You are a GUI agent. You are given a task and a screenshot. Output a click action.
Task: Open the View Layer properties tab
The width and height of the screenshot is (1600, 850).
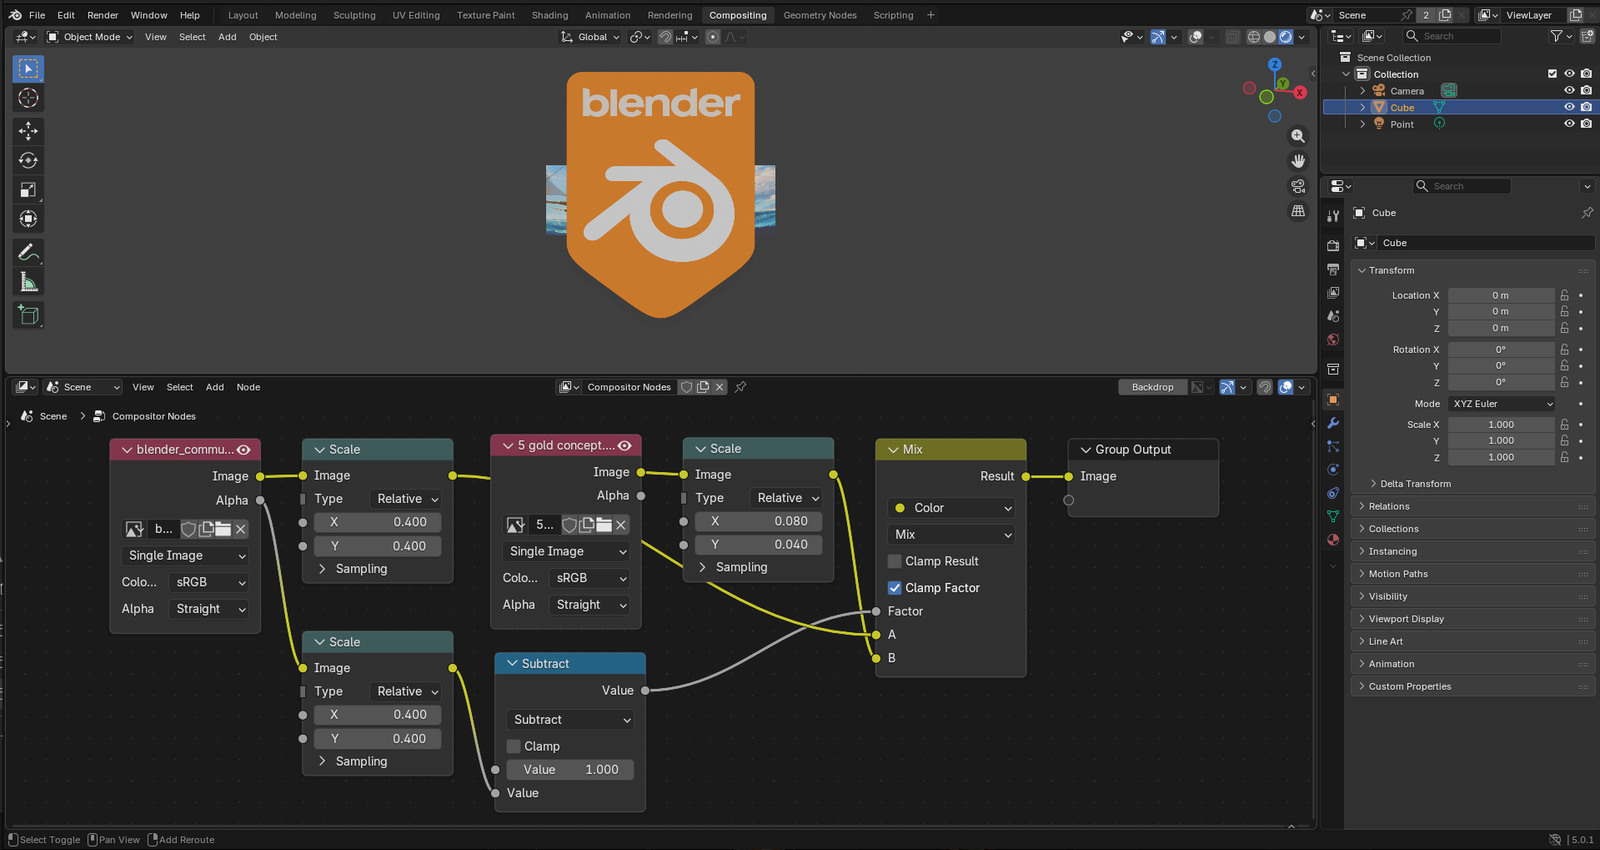point(1333,293)
